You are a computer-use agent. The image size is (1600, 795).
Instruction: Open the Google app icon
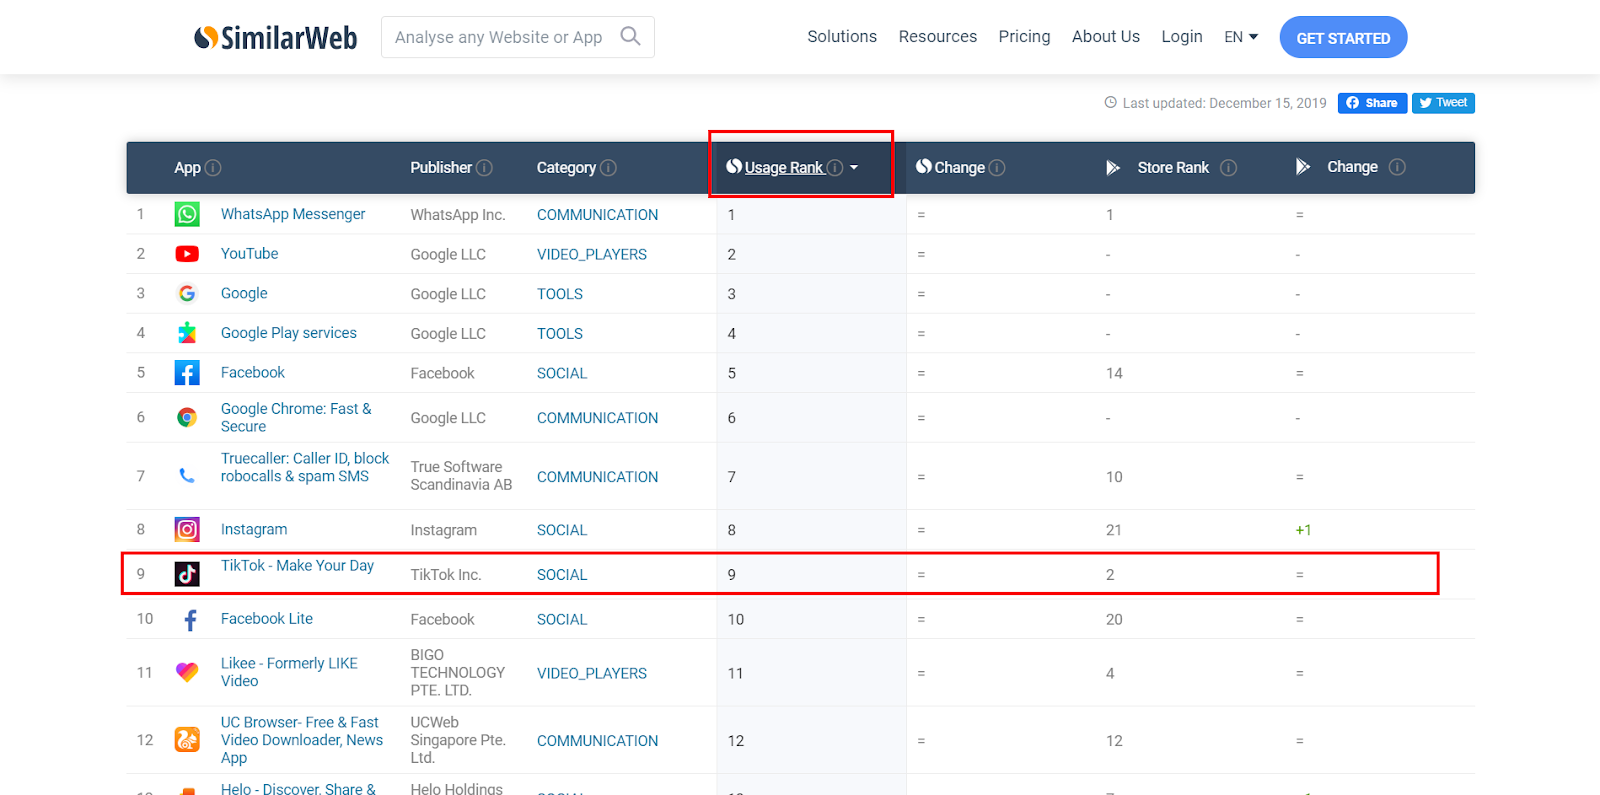(187, 294)
